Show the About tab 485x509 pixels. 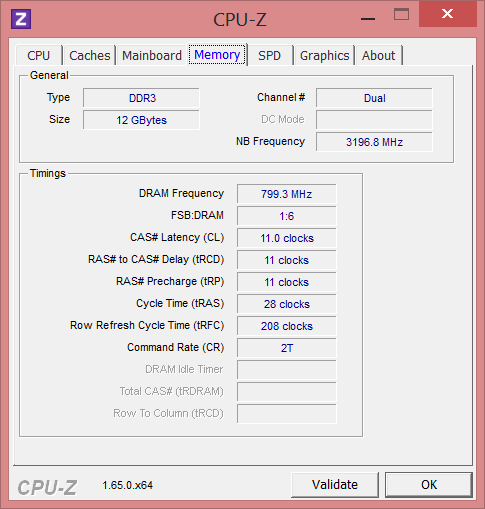[x=379, y=55]
